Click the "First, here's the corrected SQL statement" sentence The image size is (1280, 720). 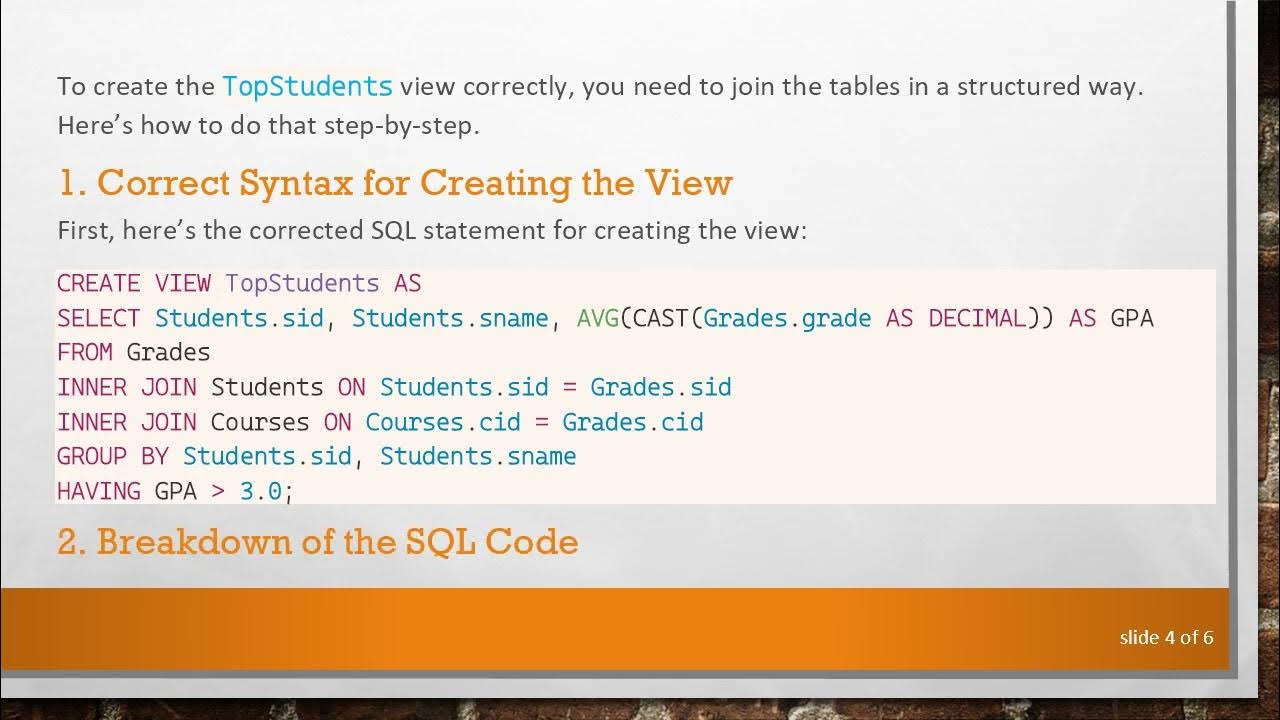[431, 231]
